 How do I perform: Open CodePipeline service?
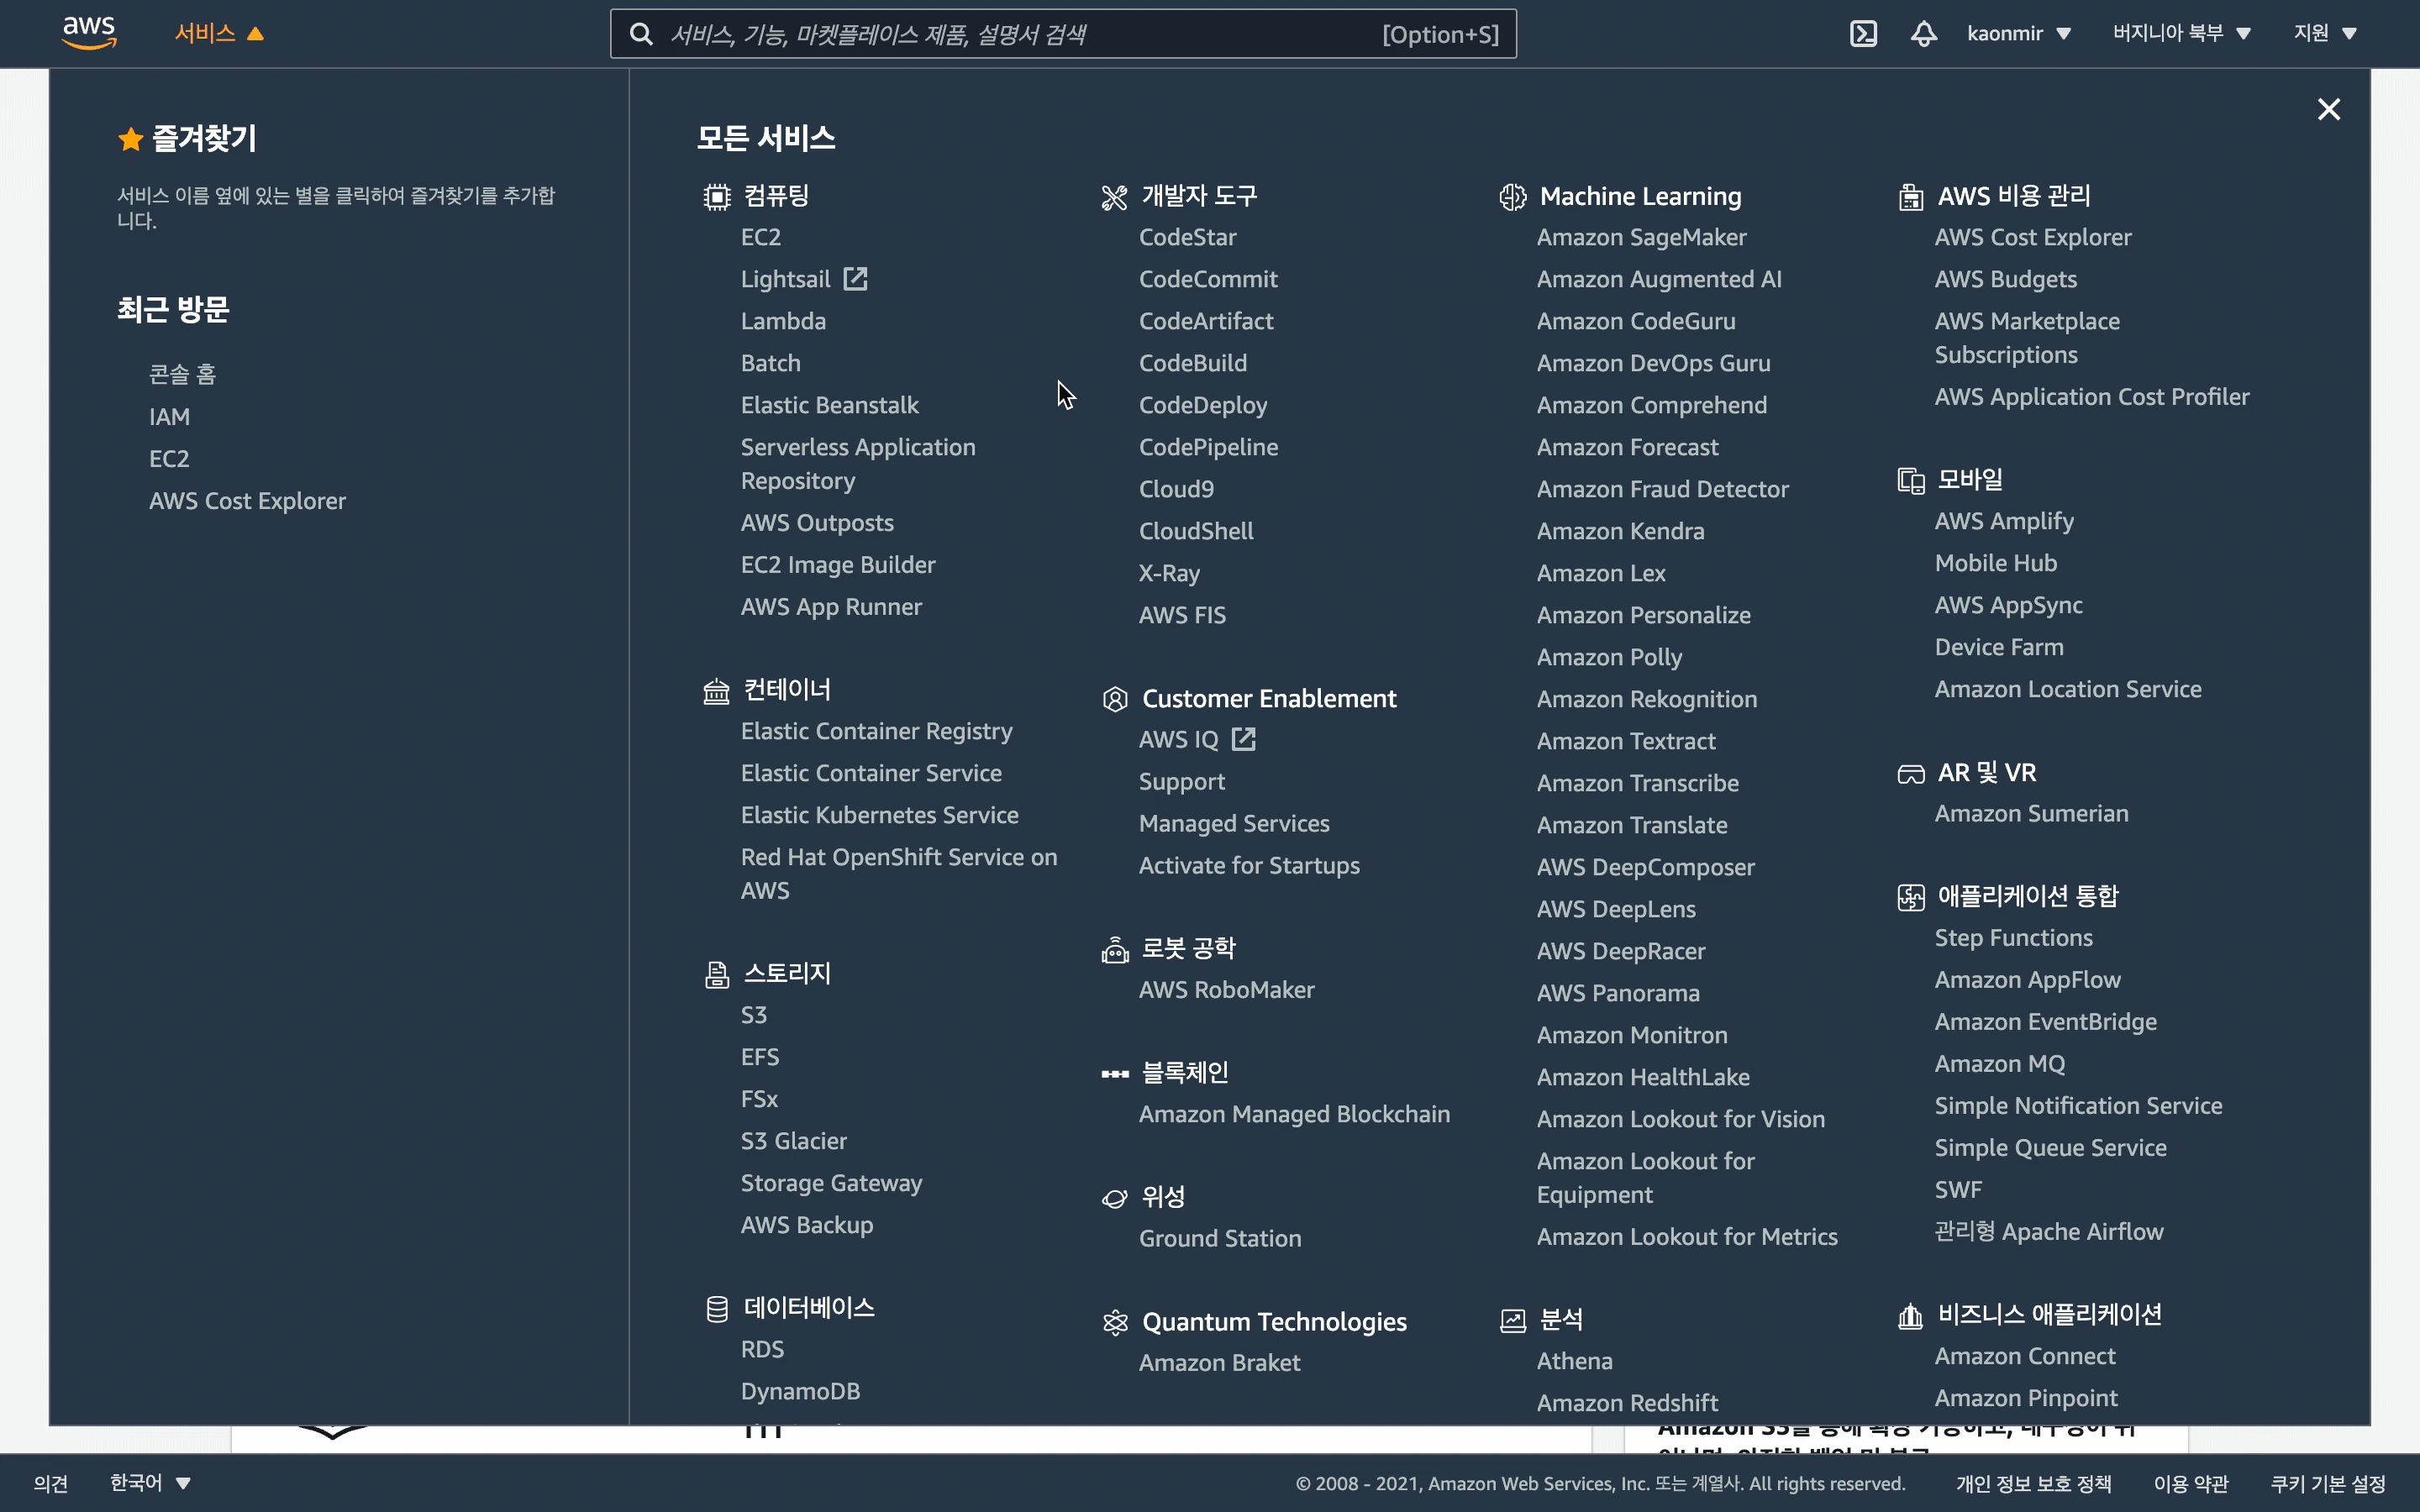coord(1208,446)
